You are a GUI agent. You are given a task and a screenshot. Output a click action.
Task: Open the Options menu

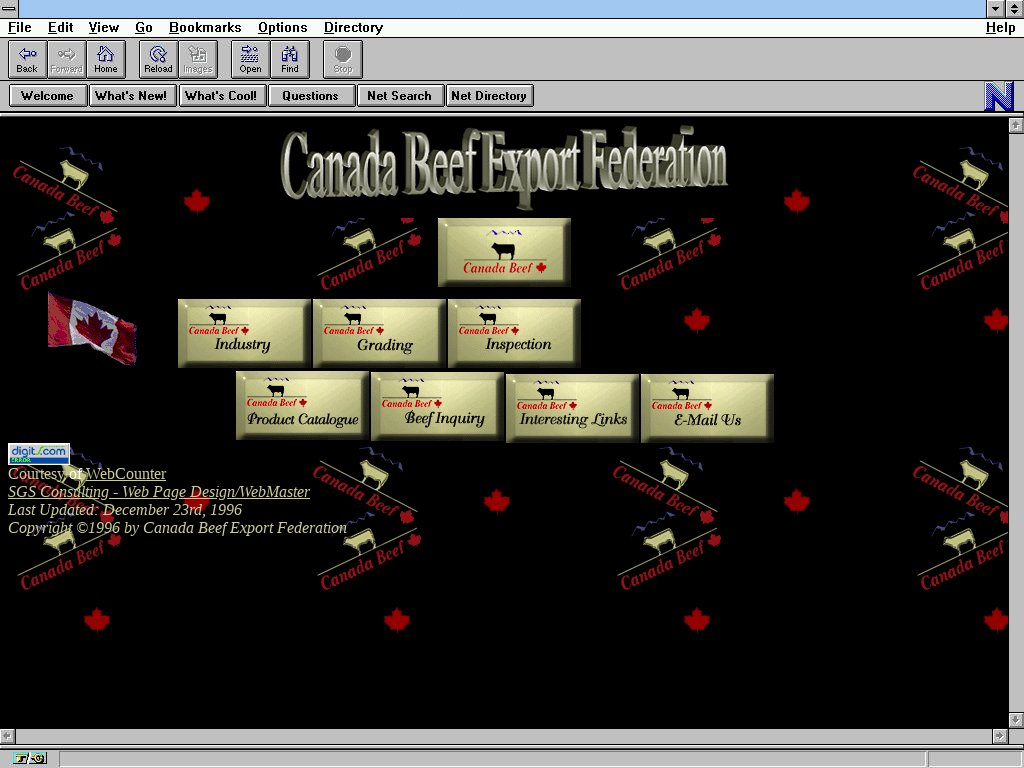pos(282,28)
